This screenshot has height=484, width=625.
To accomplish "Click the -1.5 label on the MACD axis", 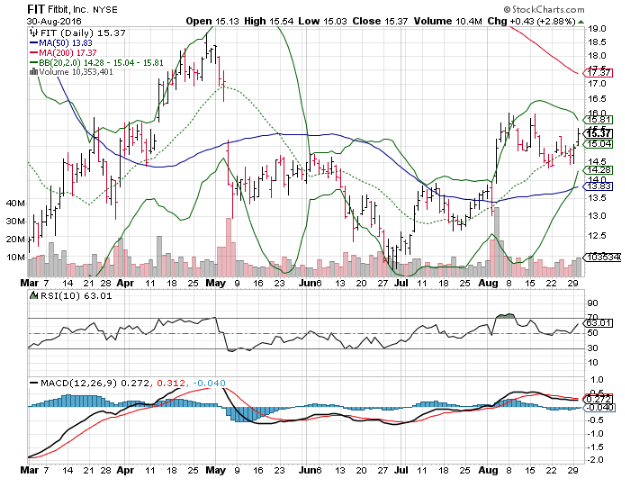I will 596,447.
